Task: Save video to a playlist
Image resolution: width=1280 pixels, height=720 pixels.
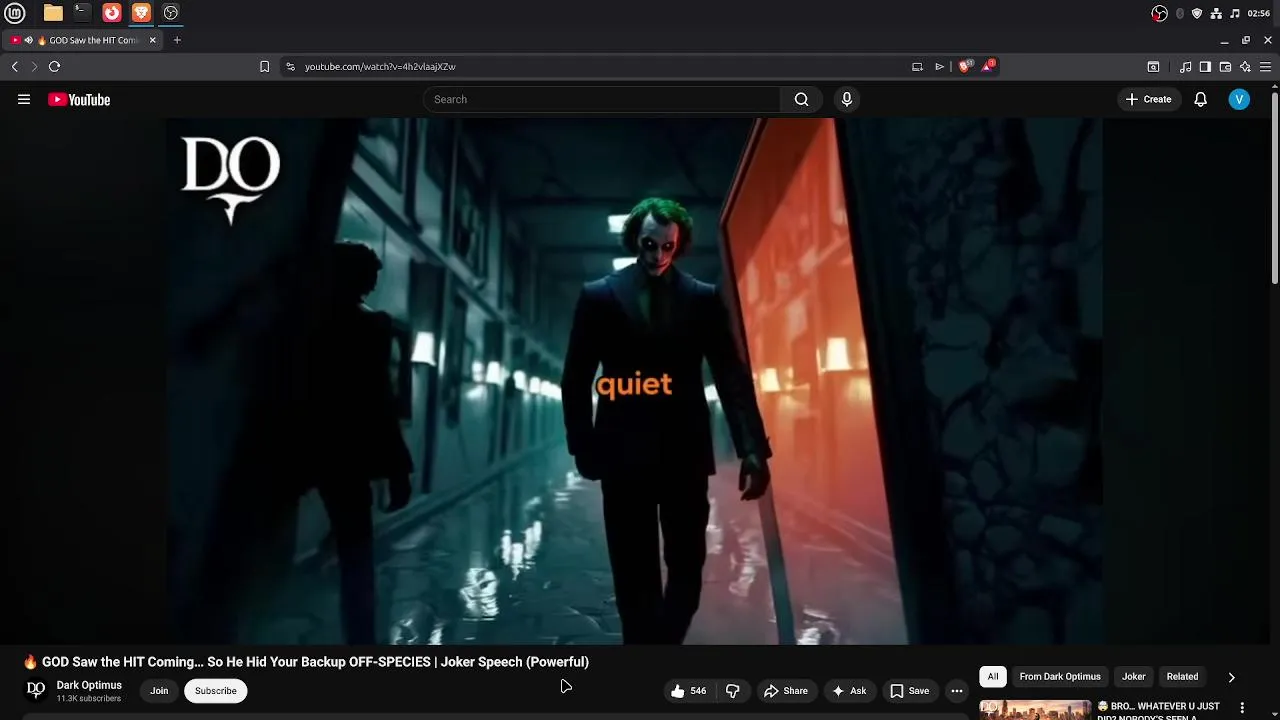Action: tap(910, 691)
